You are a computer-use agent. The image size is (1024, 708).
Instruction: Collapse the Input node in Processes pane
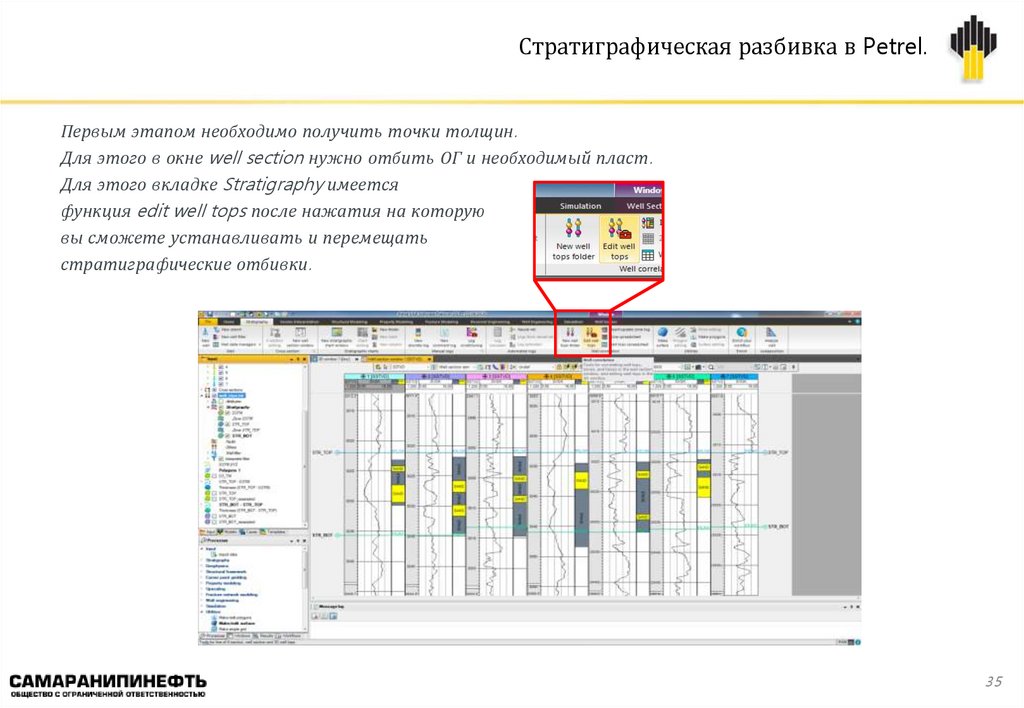point(202,549)
